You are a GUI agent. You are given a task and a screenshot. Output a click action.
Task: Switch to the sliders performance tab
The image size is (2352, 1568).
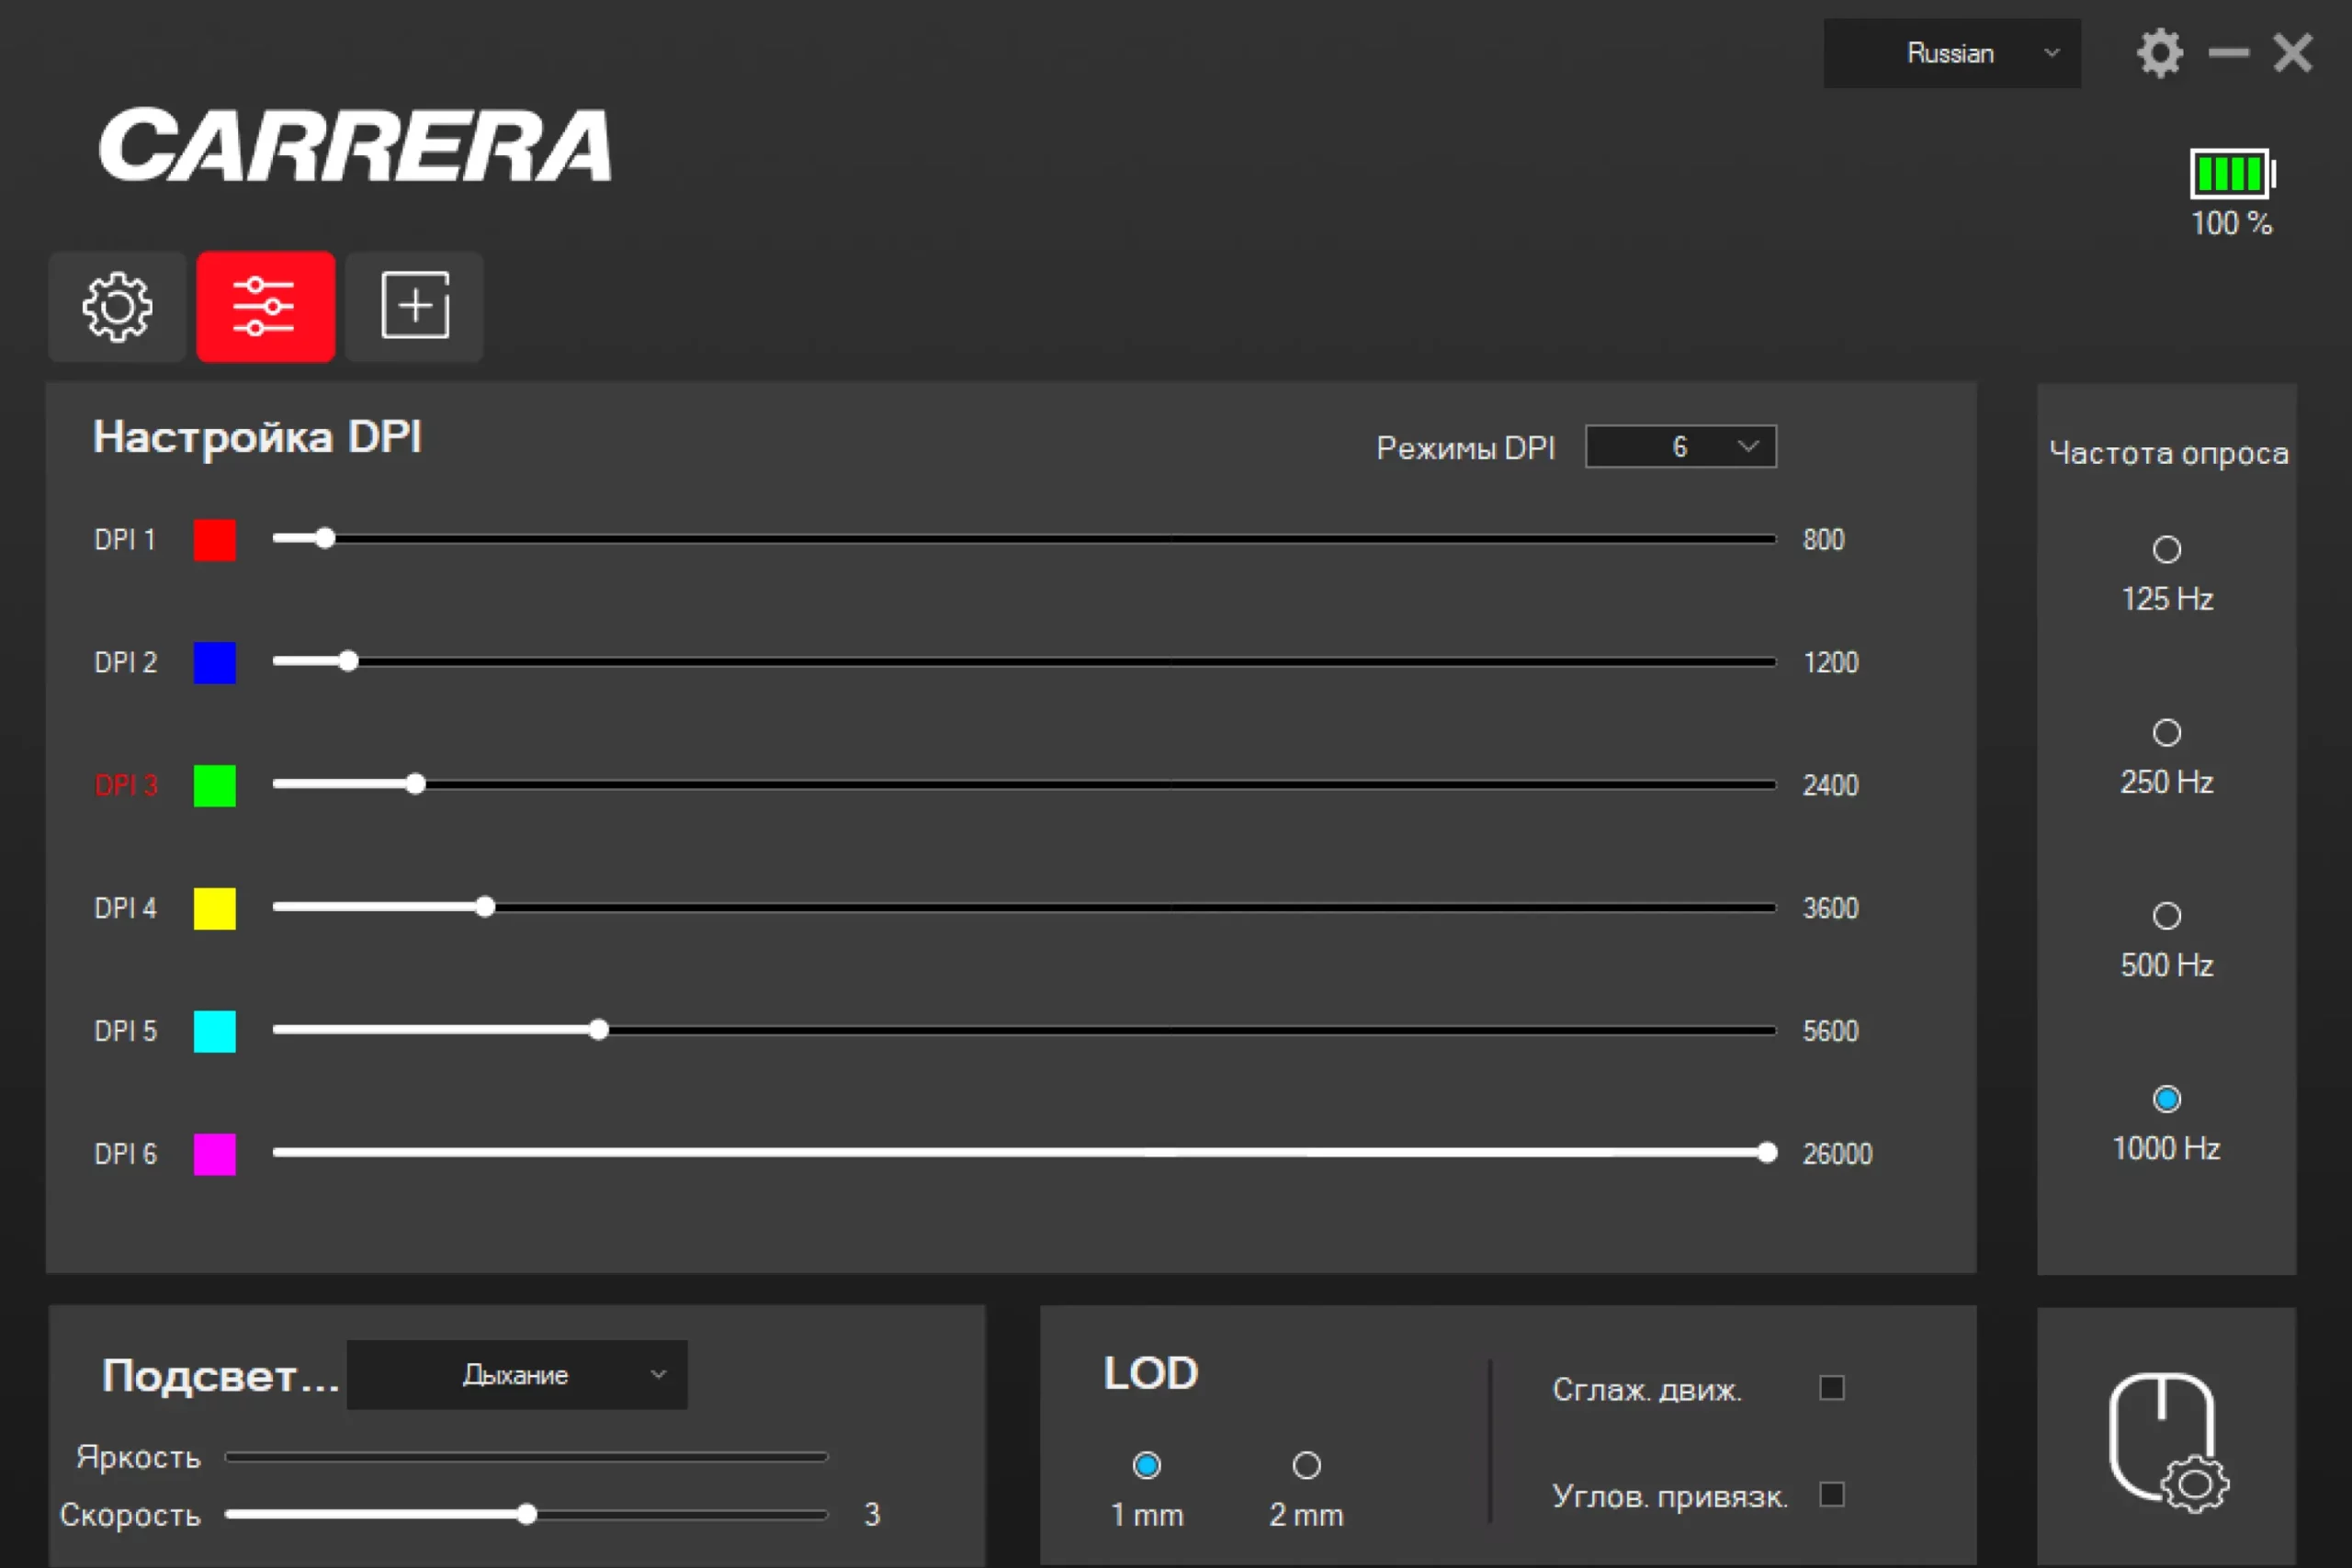pos(265,307)
